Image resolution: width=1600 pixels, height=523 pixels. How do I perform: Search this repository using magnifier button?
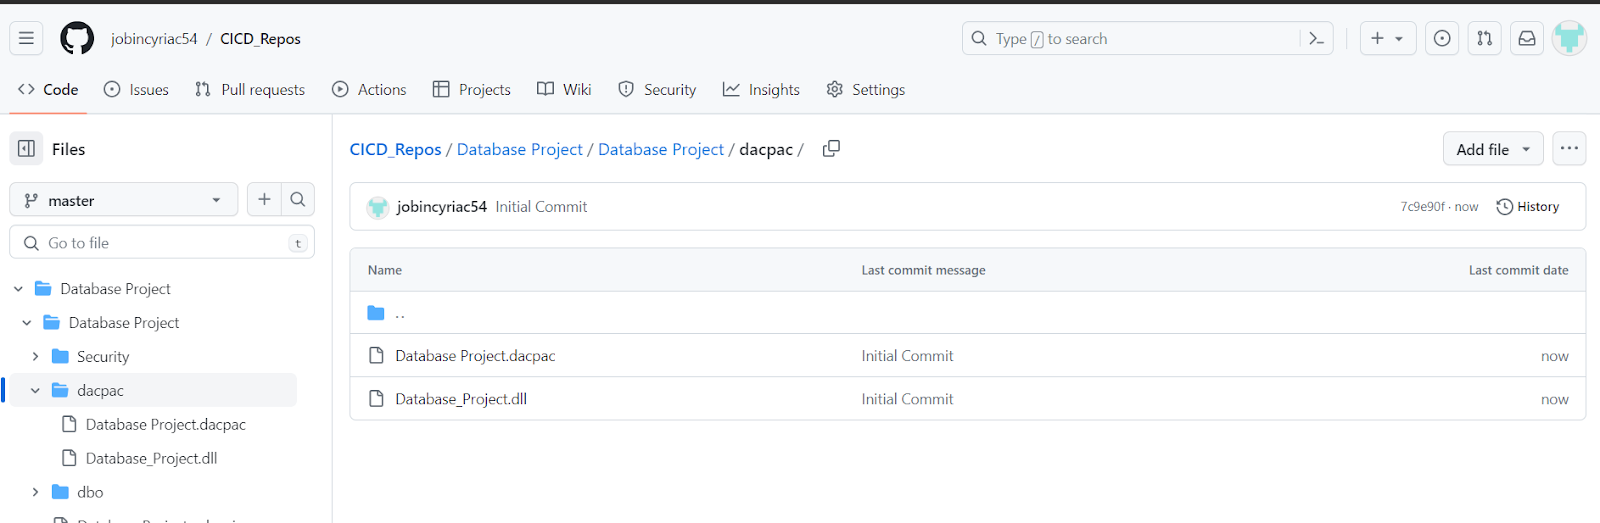click(x=298, y=199)
